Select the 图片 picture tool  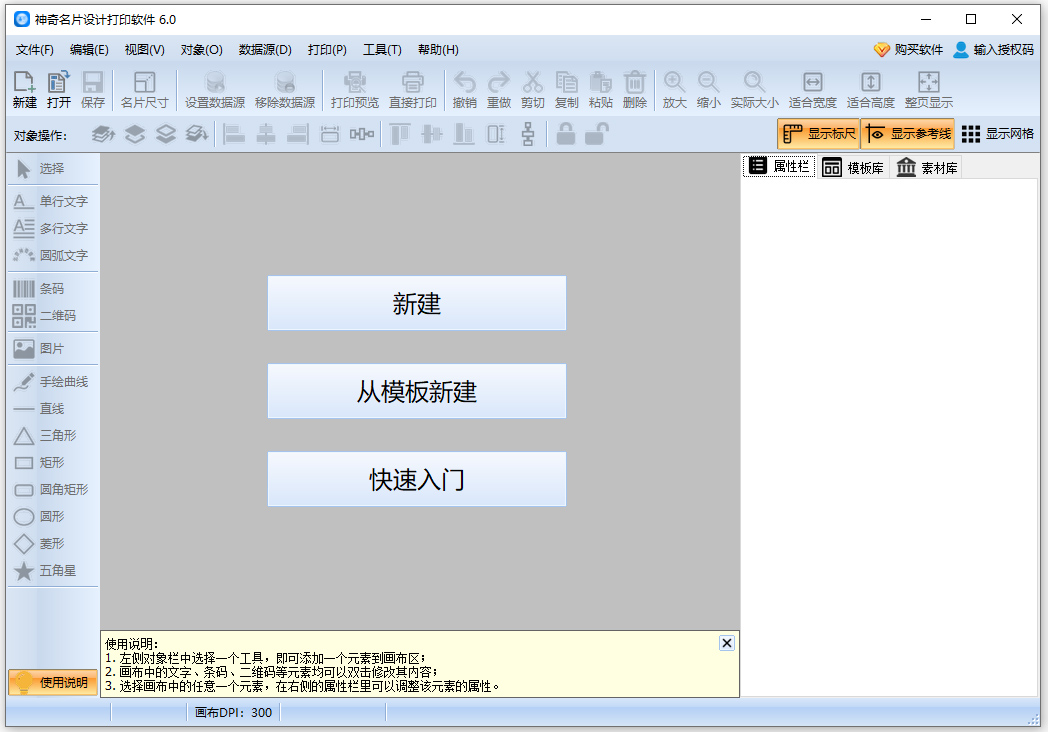click(x=42, y=348)
